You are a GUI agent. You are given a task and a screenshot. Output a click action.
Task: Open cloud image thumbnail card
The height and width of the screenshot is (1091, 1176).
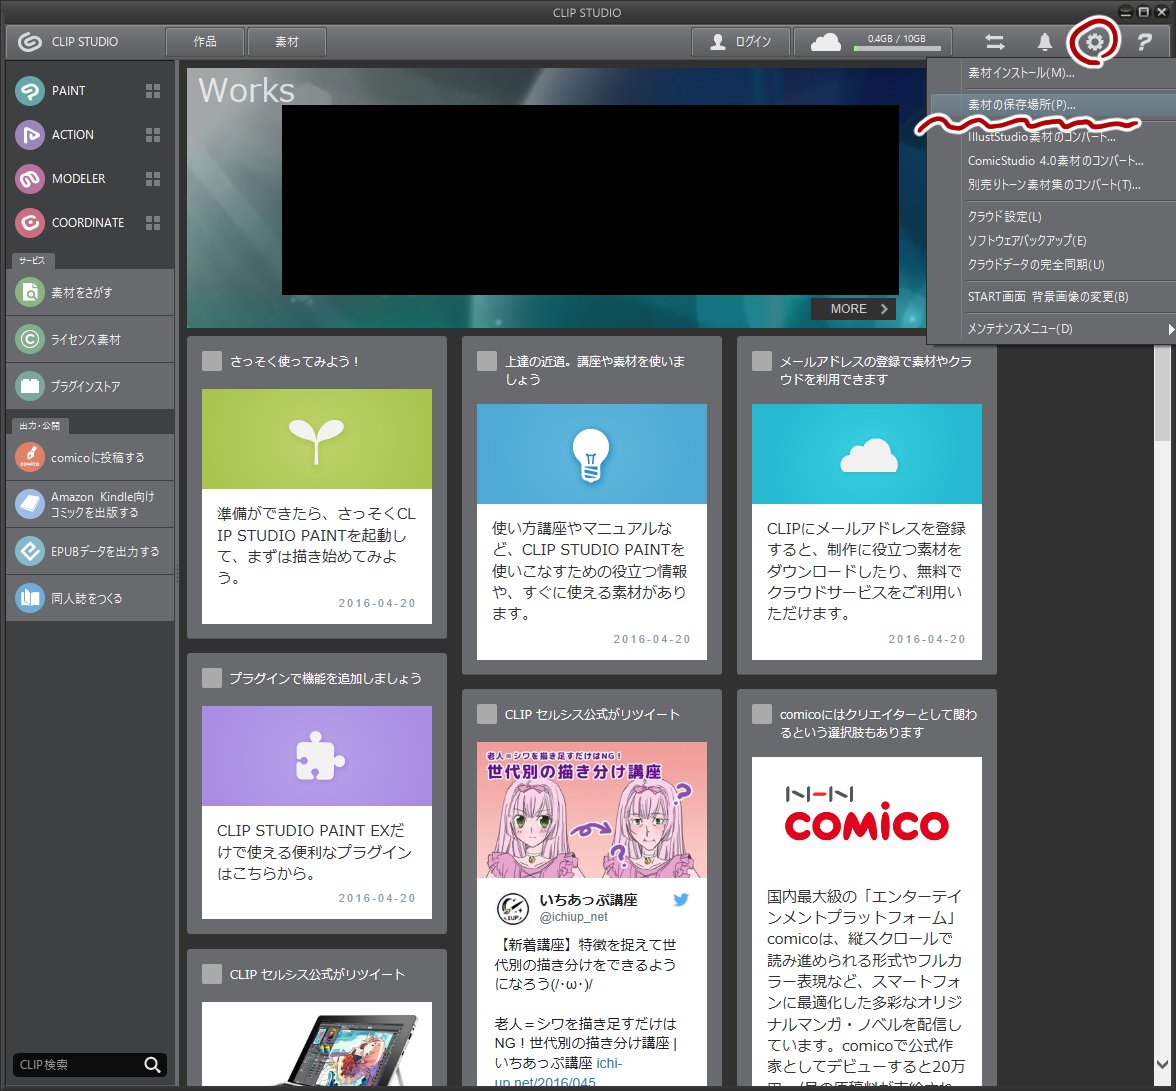pyautogui.click(x=867, y=454)
